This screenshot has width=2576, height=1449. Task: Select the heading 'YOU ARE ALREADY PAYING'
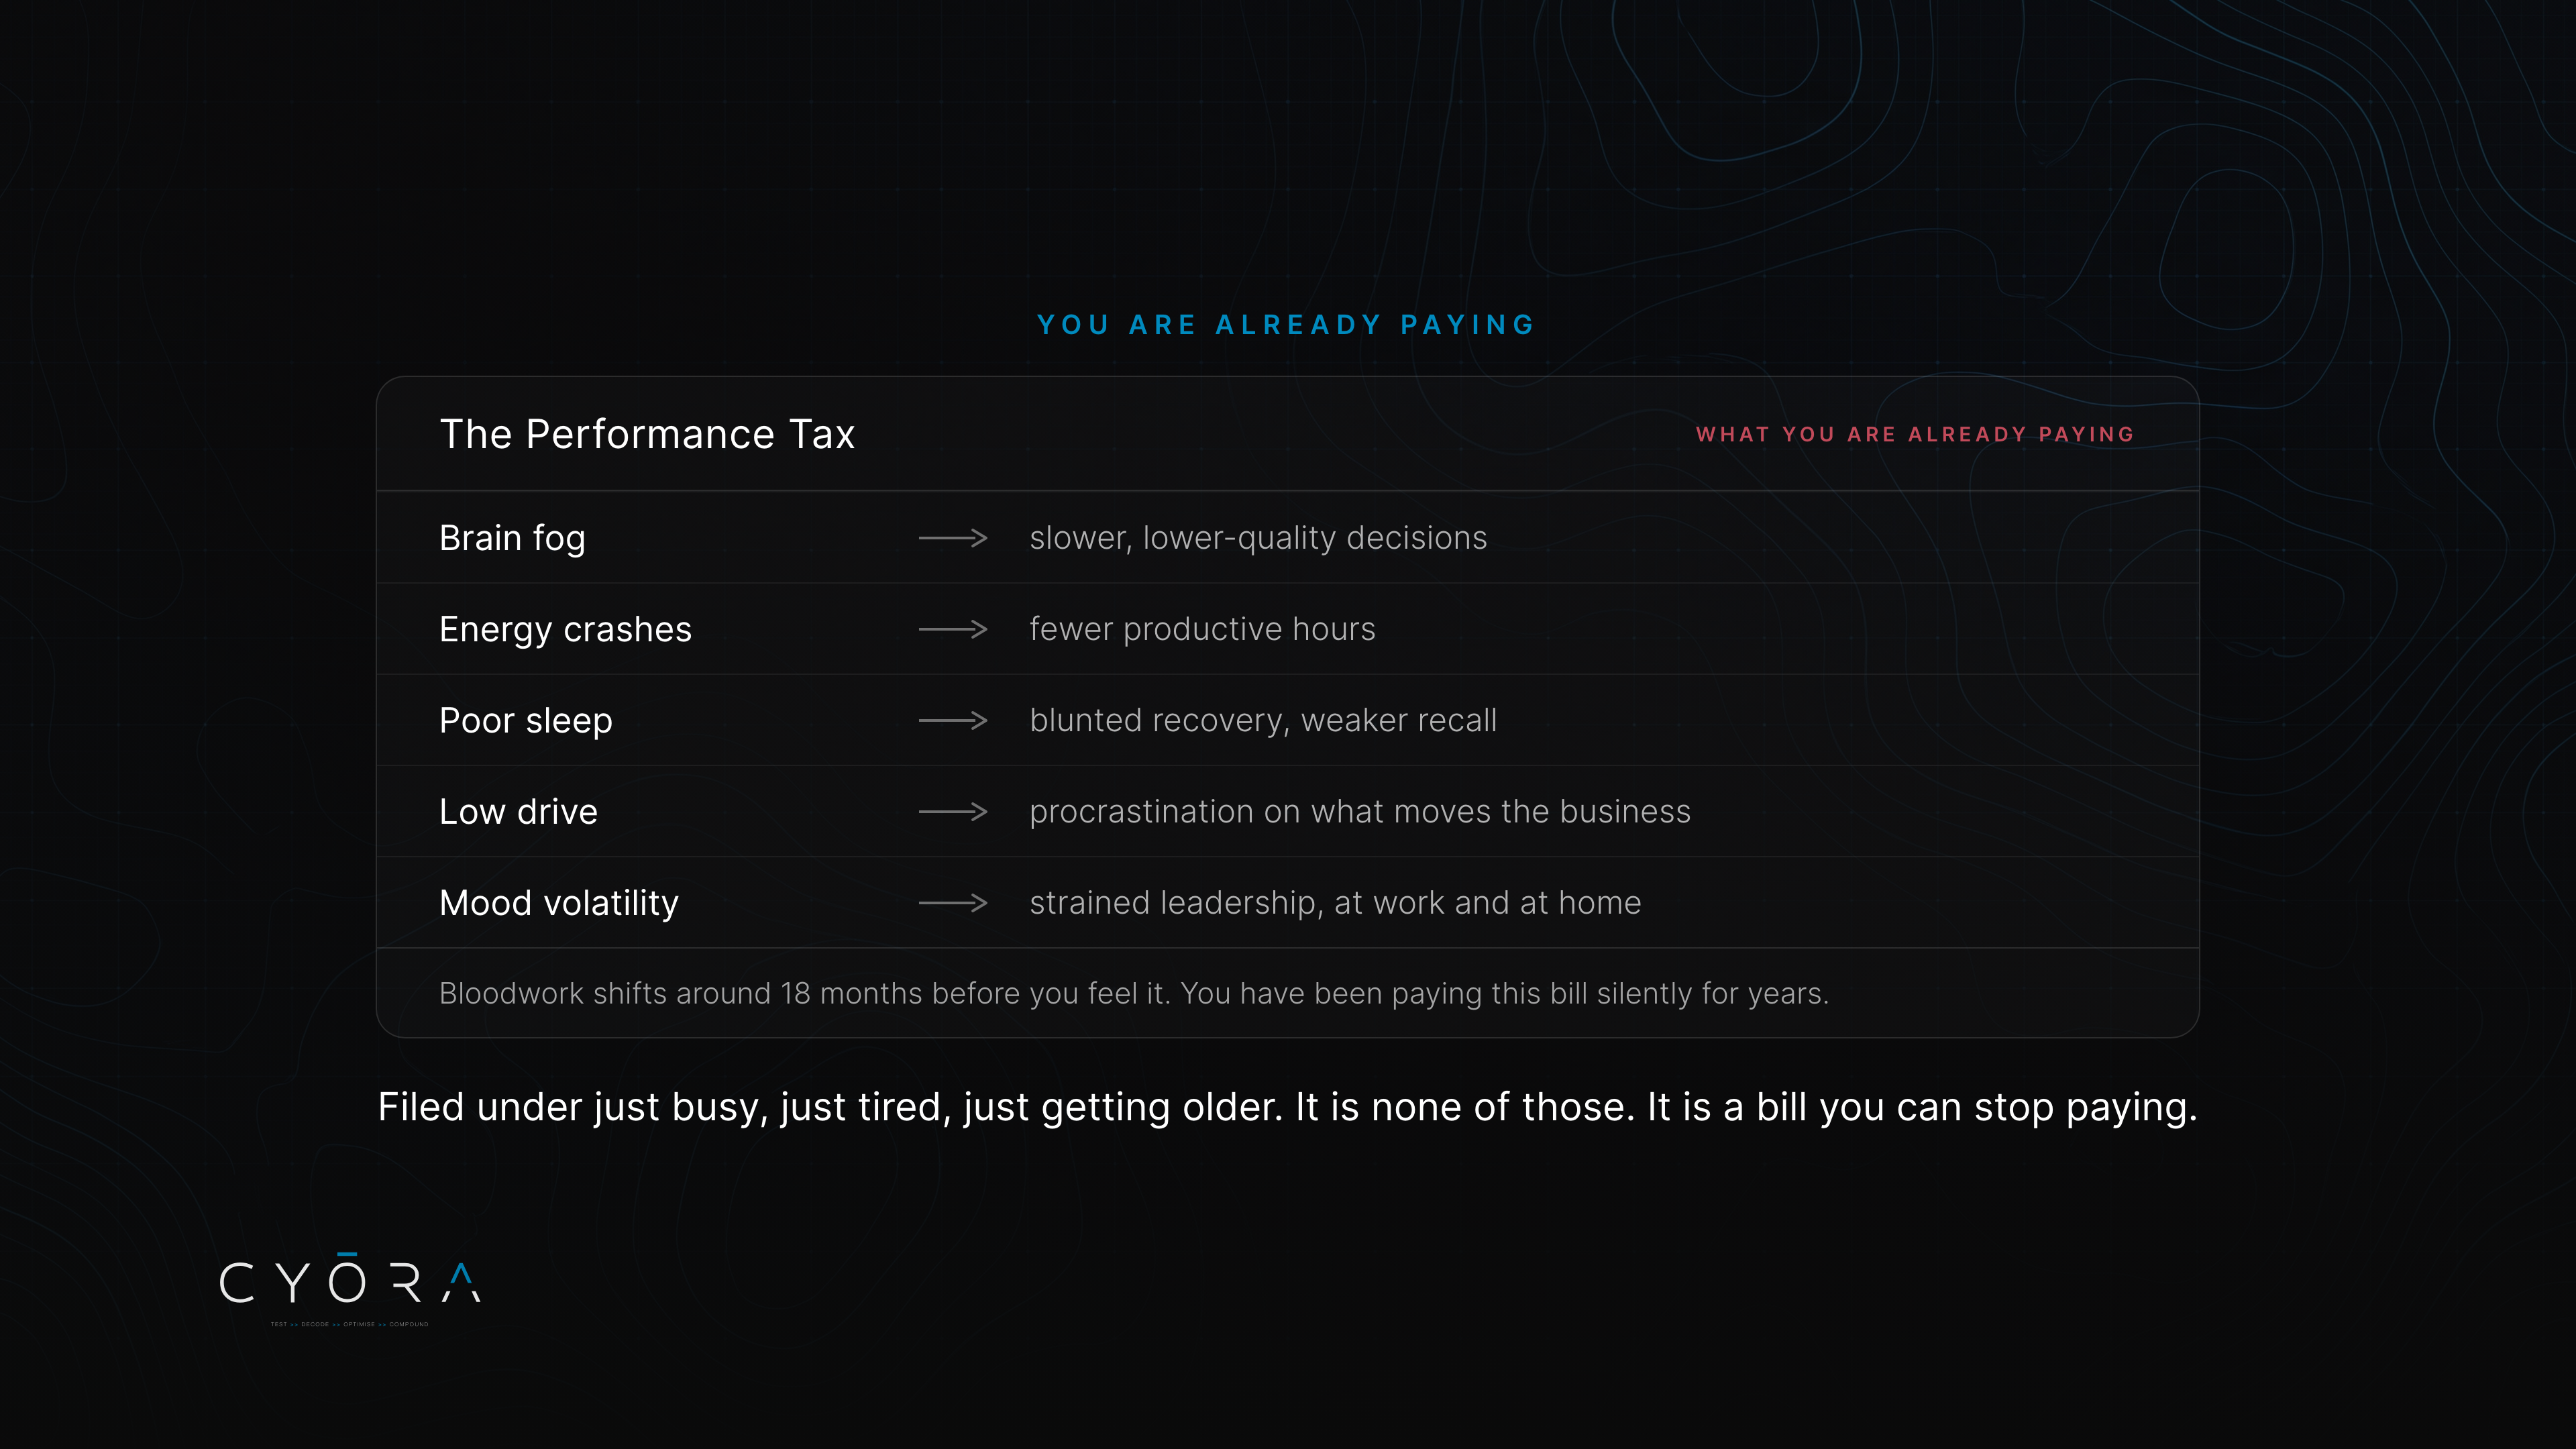tap(1286, 325)
